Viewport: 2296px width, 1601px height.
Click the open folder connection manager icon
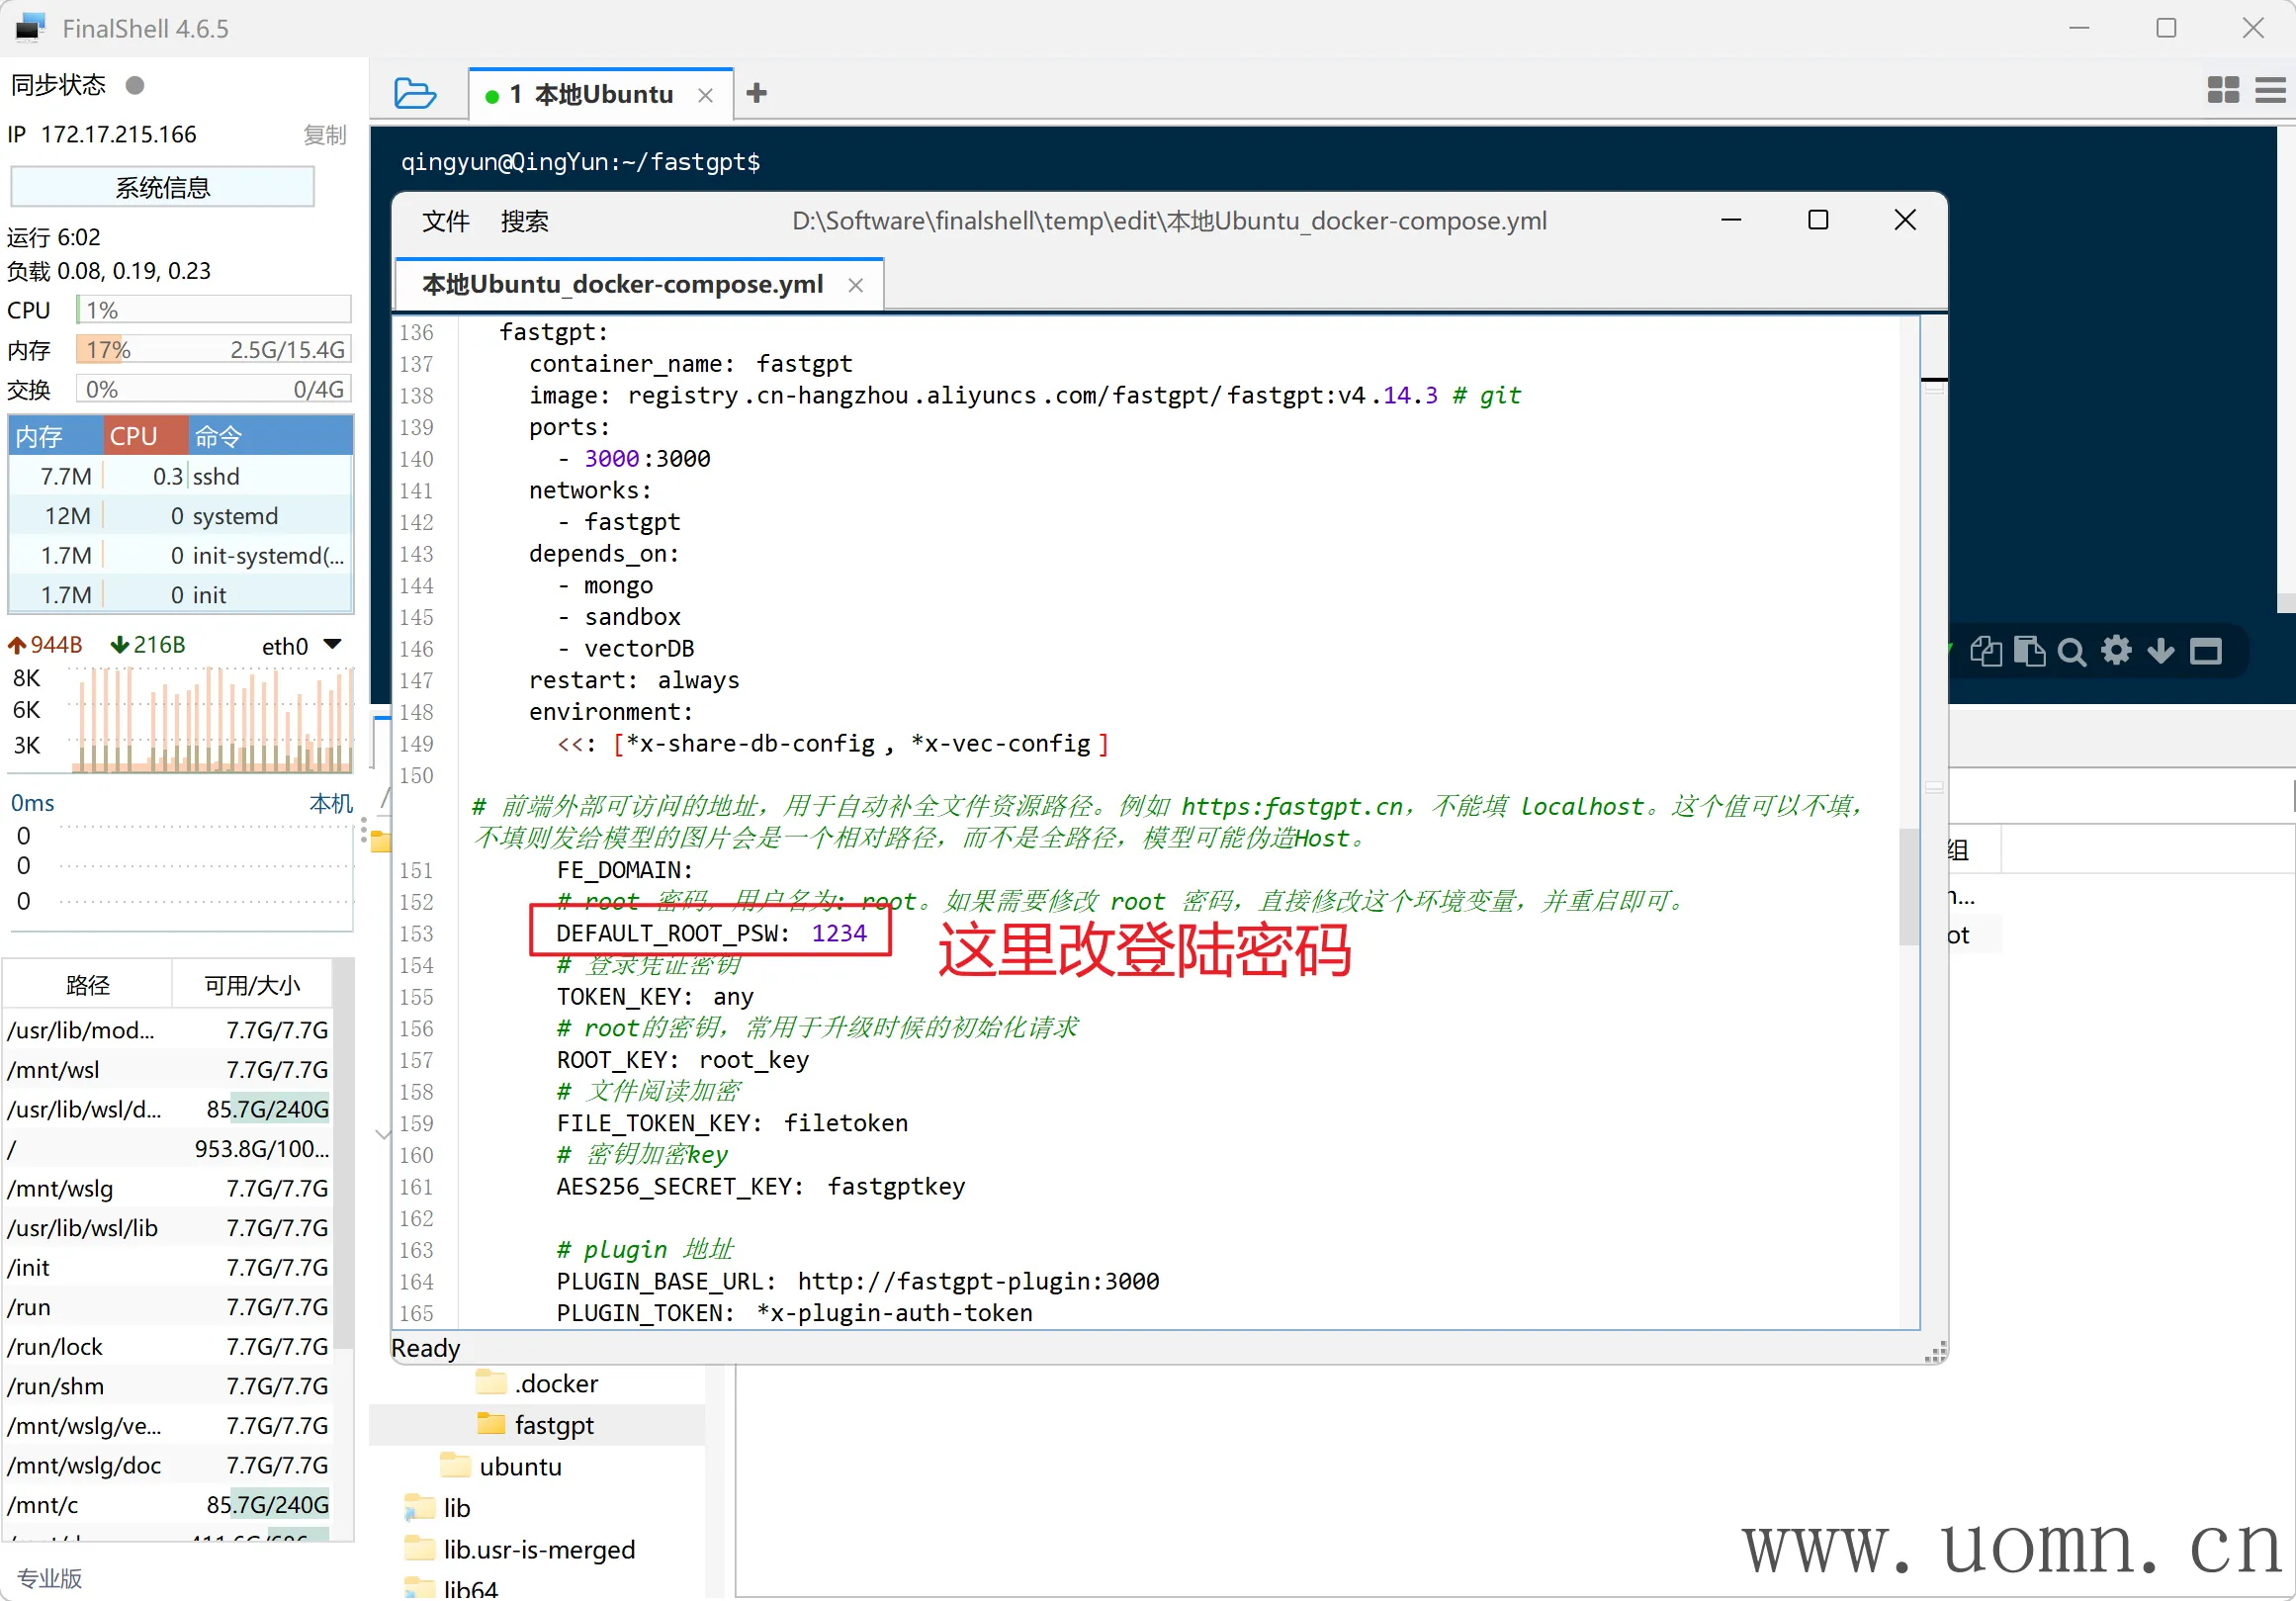point(415,93)
